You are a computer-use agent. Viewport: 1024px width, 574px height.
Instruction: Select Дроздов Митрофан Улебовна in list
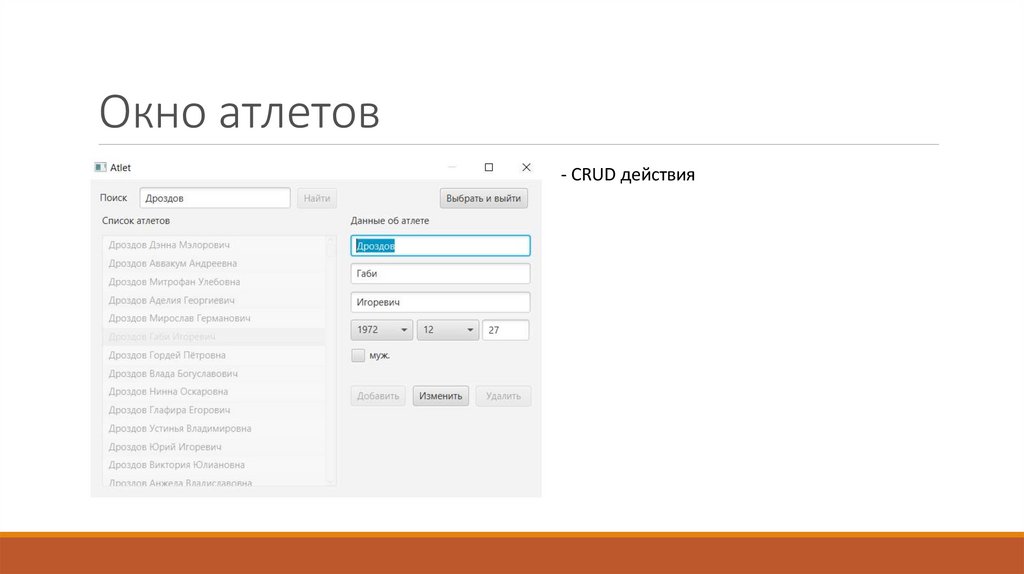(x=214, y=281)
